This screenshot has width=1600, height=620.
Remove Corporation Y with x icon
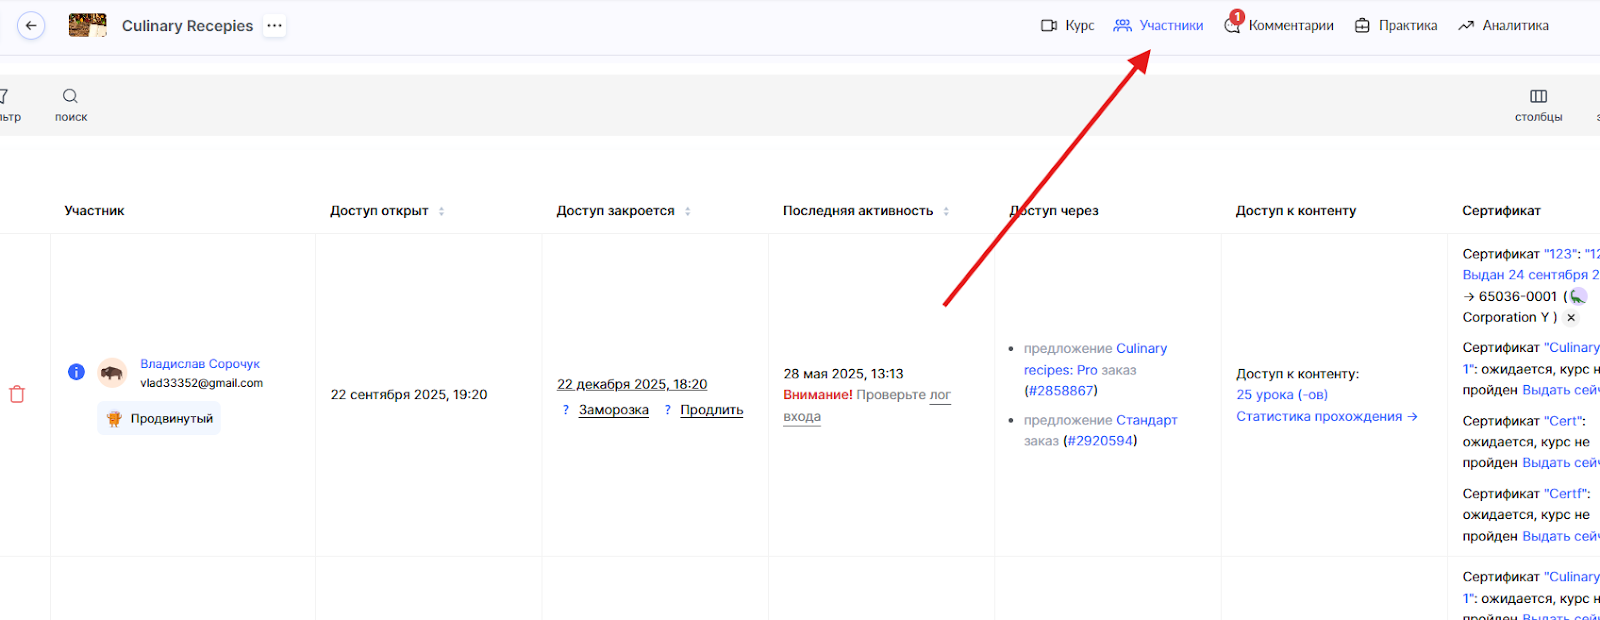1571,318
